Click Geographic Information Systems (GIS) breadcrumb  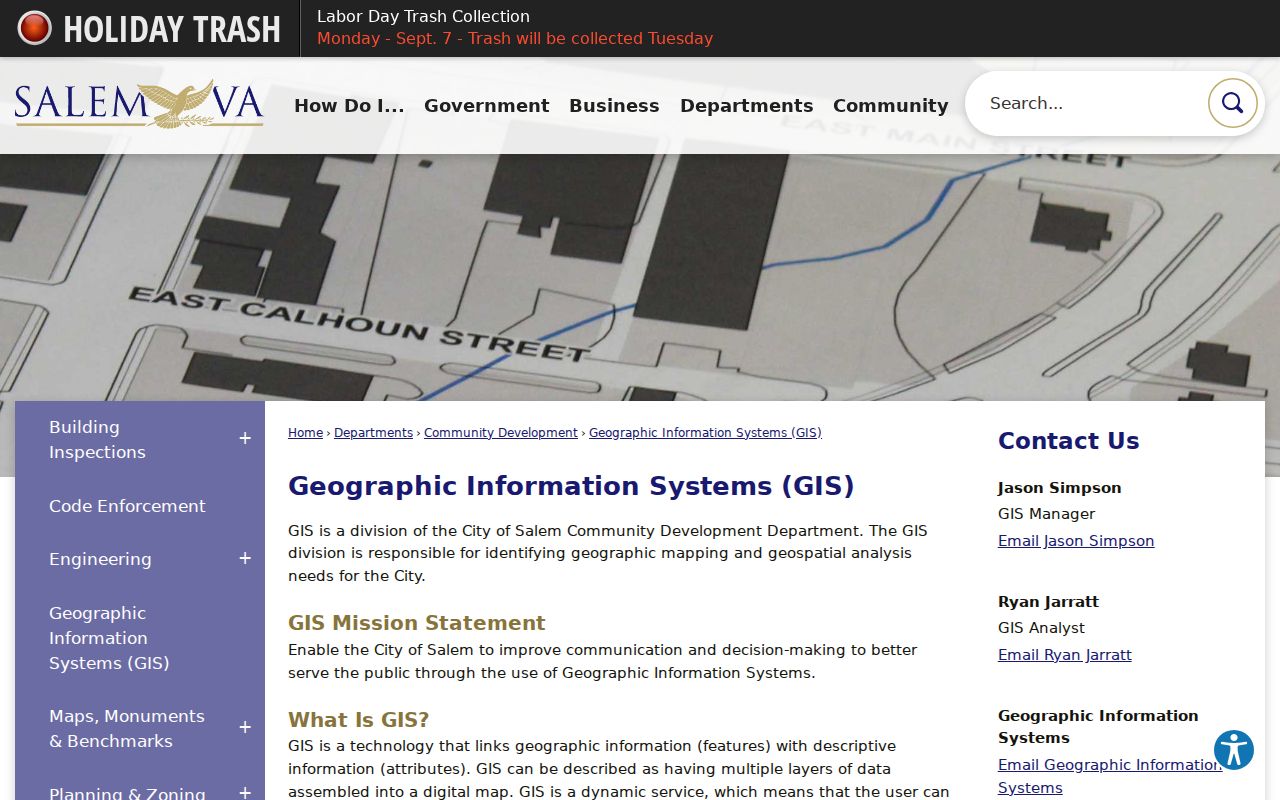click(x=705, y=433)
